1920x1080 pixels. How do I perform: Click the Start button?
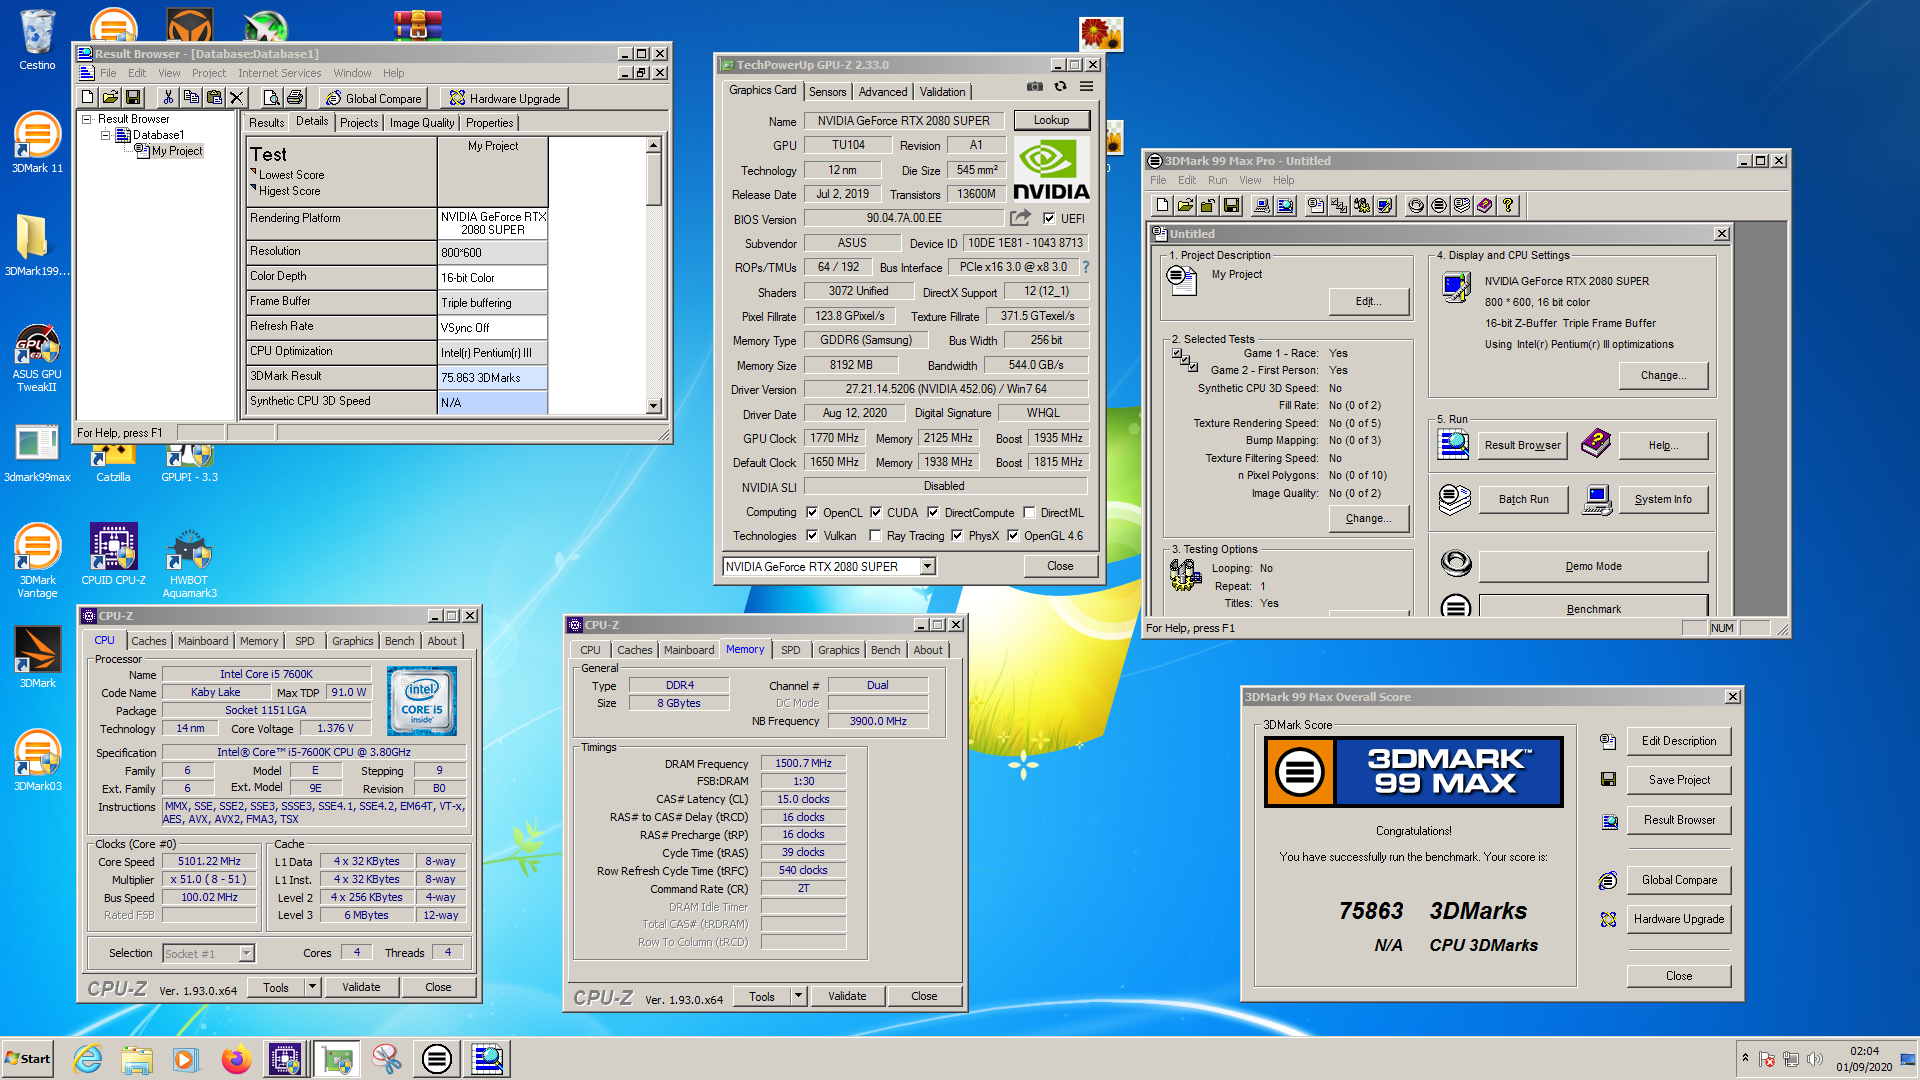[28, 1059]
